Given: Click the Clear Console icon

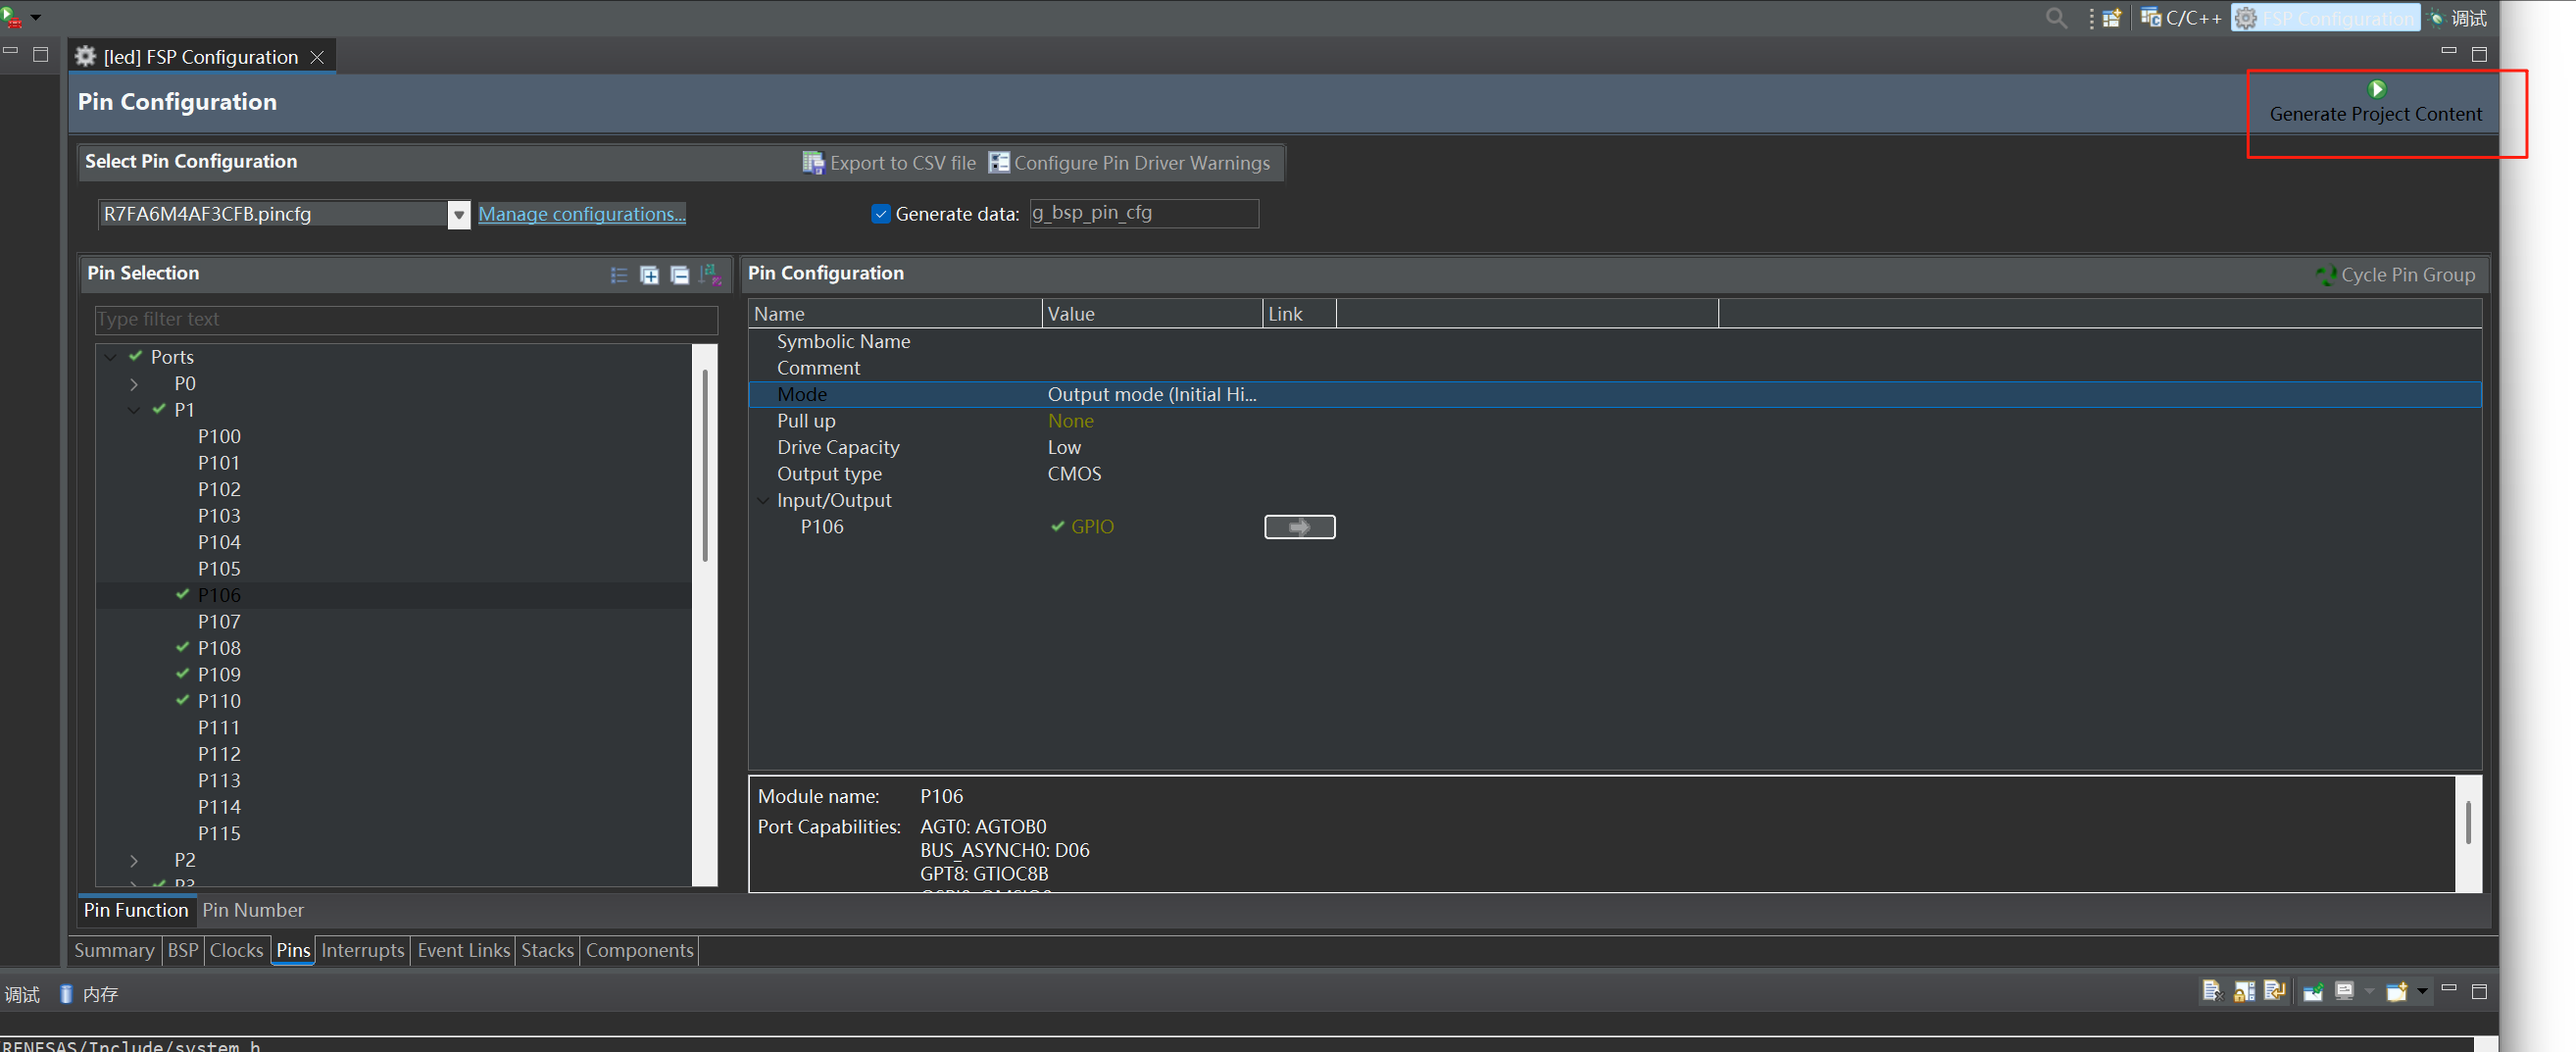Looking at the screenshot, I should (2212, 991).
